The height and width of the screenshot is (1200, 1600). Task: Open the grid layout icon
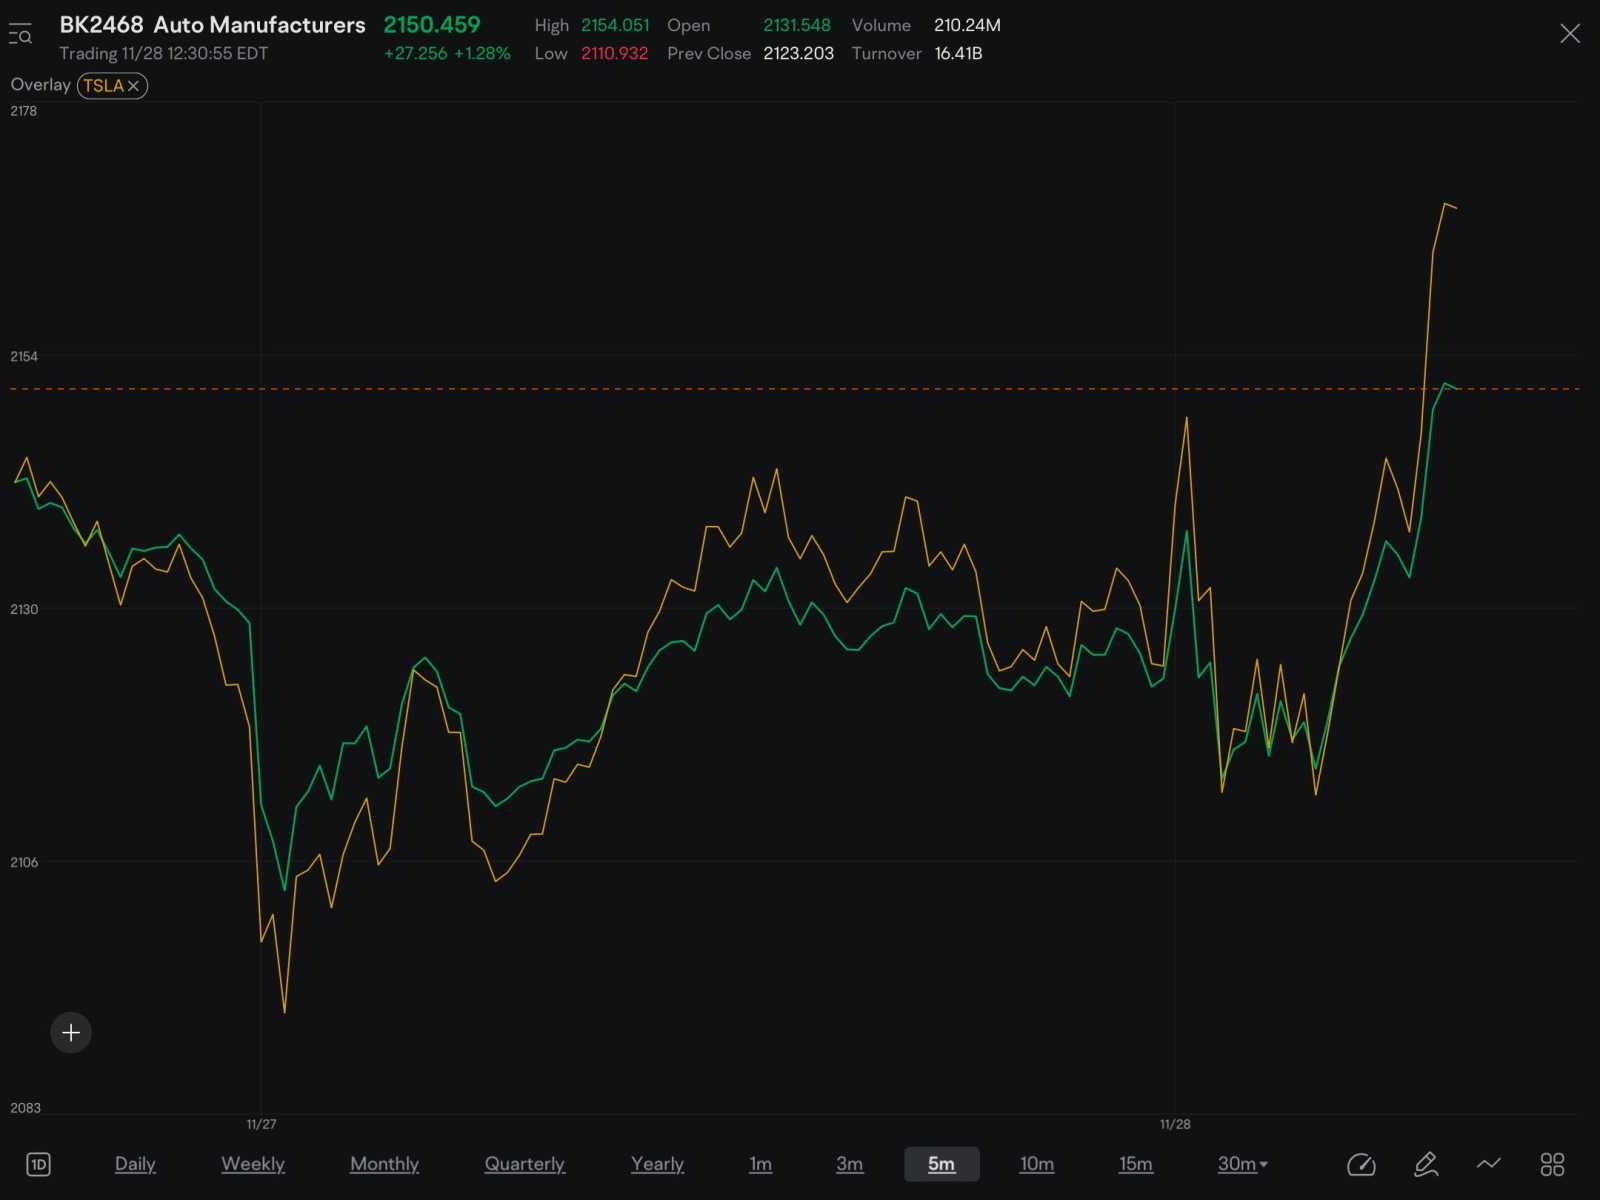[x=1552, y=1164]
